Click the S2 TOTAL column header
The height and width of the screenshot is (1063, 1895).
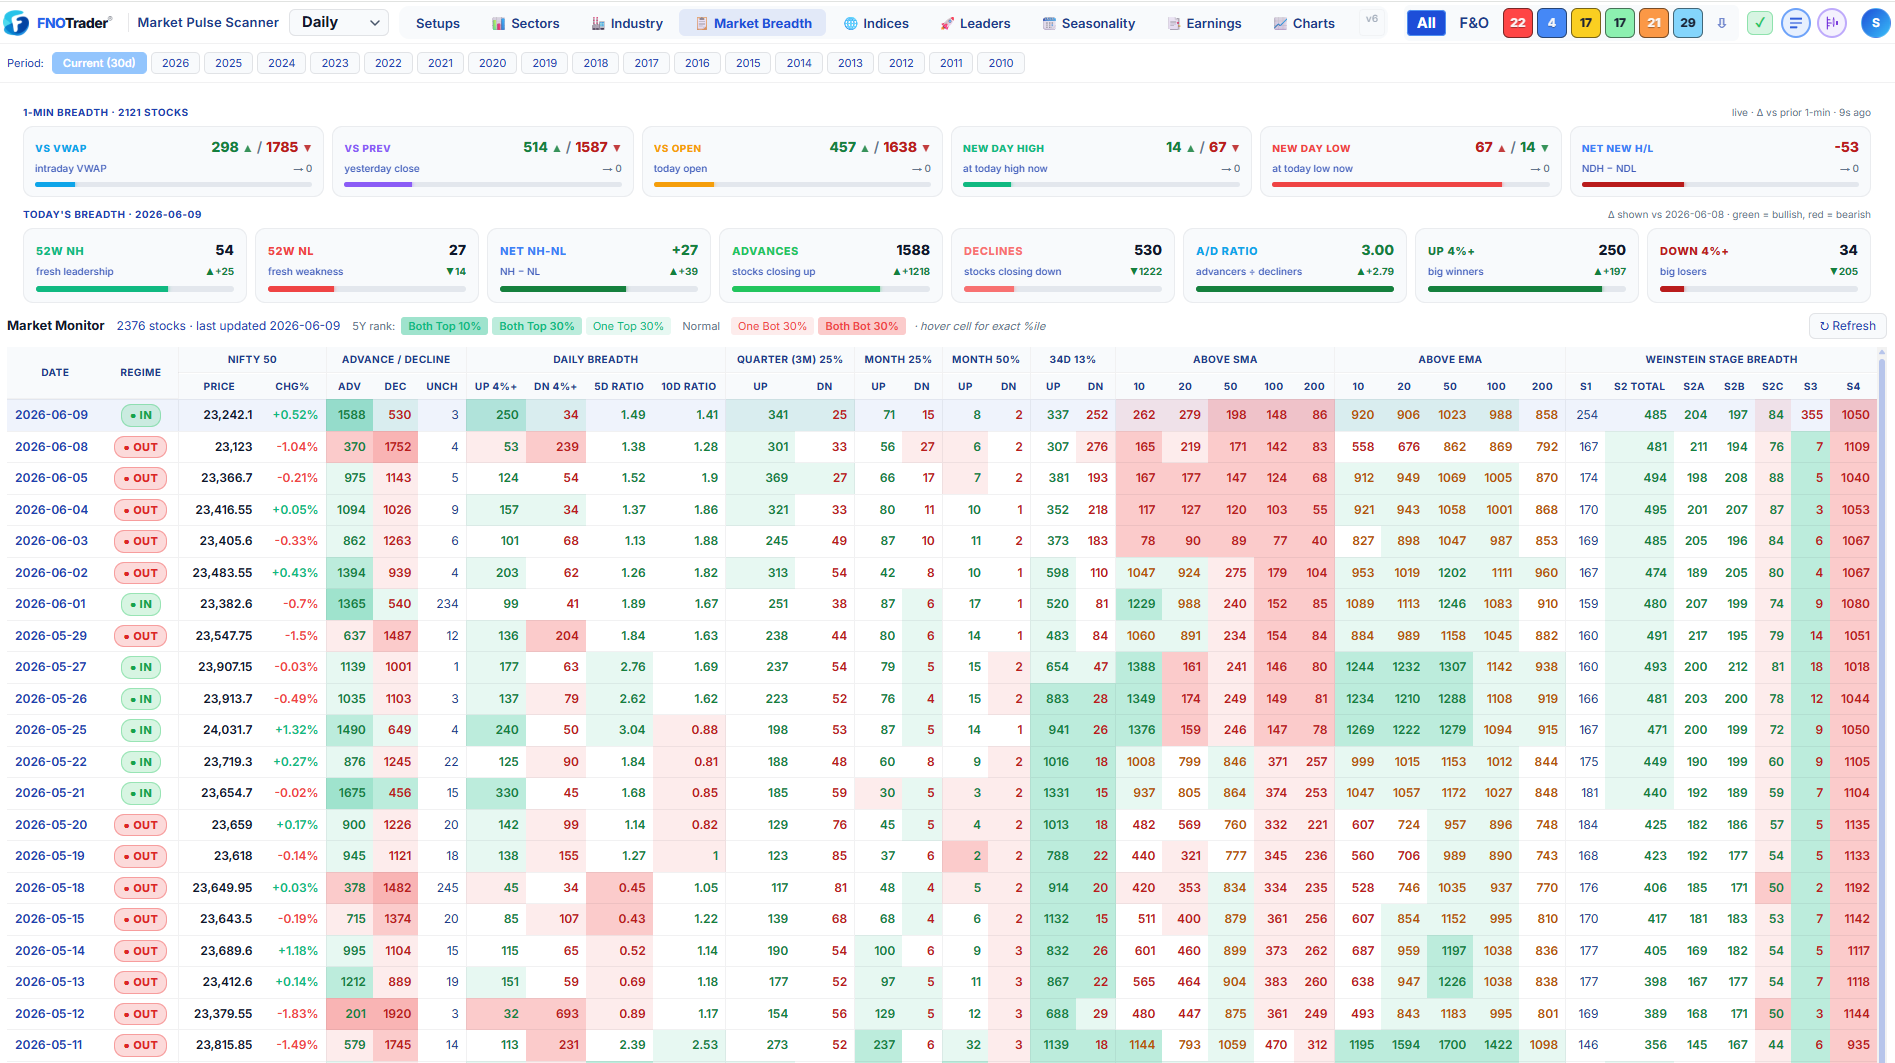click(x=1639, y=386)
